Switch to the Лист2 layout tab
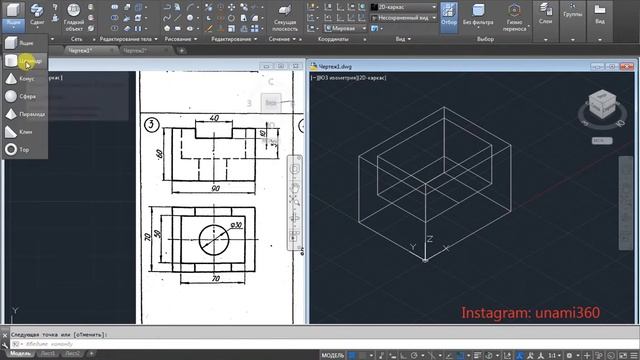 click(73, 353)
